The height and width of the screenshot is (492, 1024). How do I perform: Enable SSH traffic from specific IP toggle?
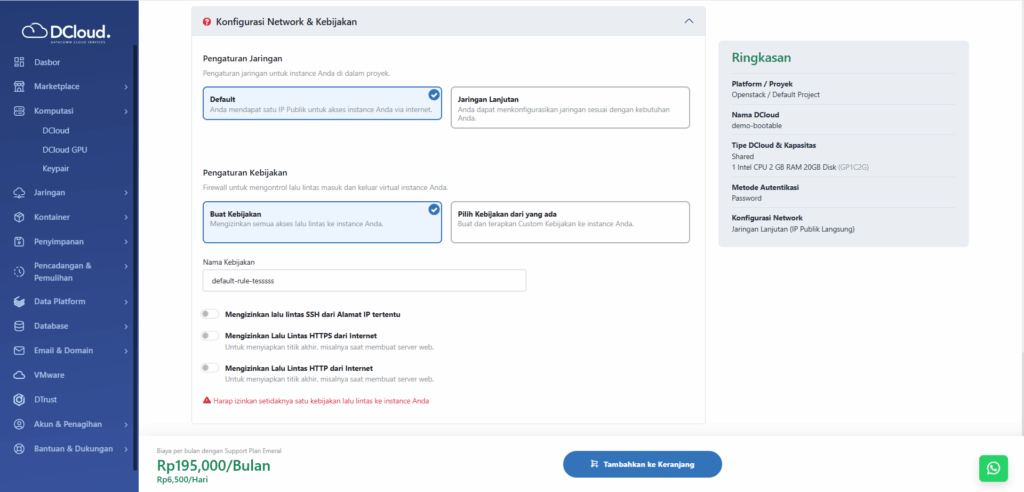tap(210, 314)
